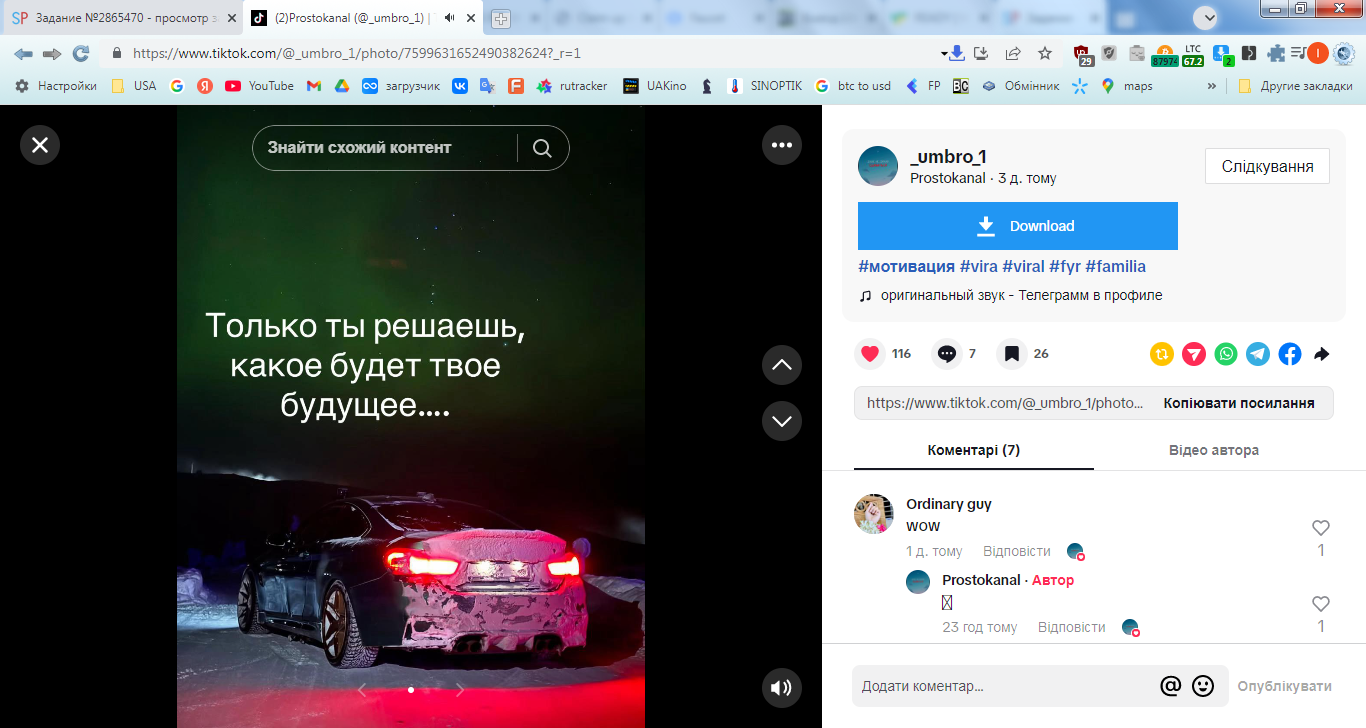Insert a mention with the @ icon
Viewport: 1366px width, 728px height.
(1170, 686)
